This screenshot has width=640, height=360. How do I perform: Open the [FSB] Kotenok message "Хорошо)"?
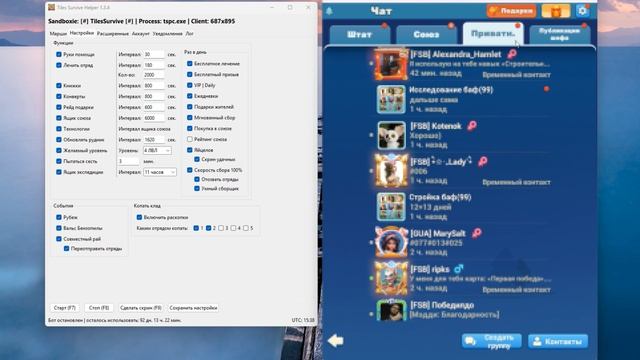(x=425, y=136)
